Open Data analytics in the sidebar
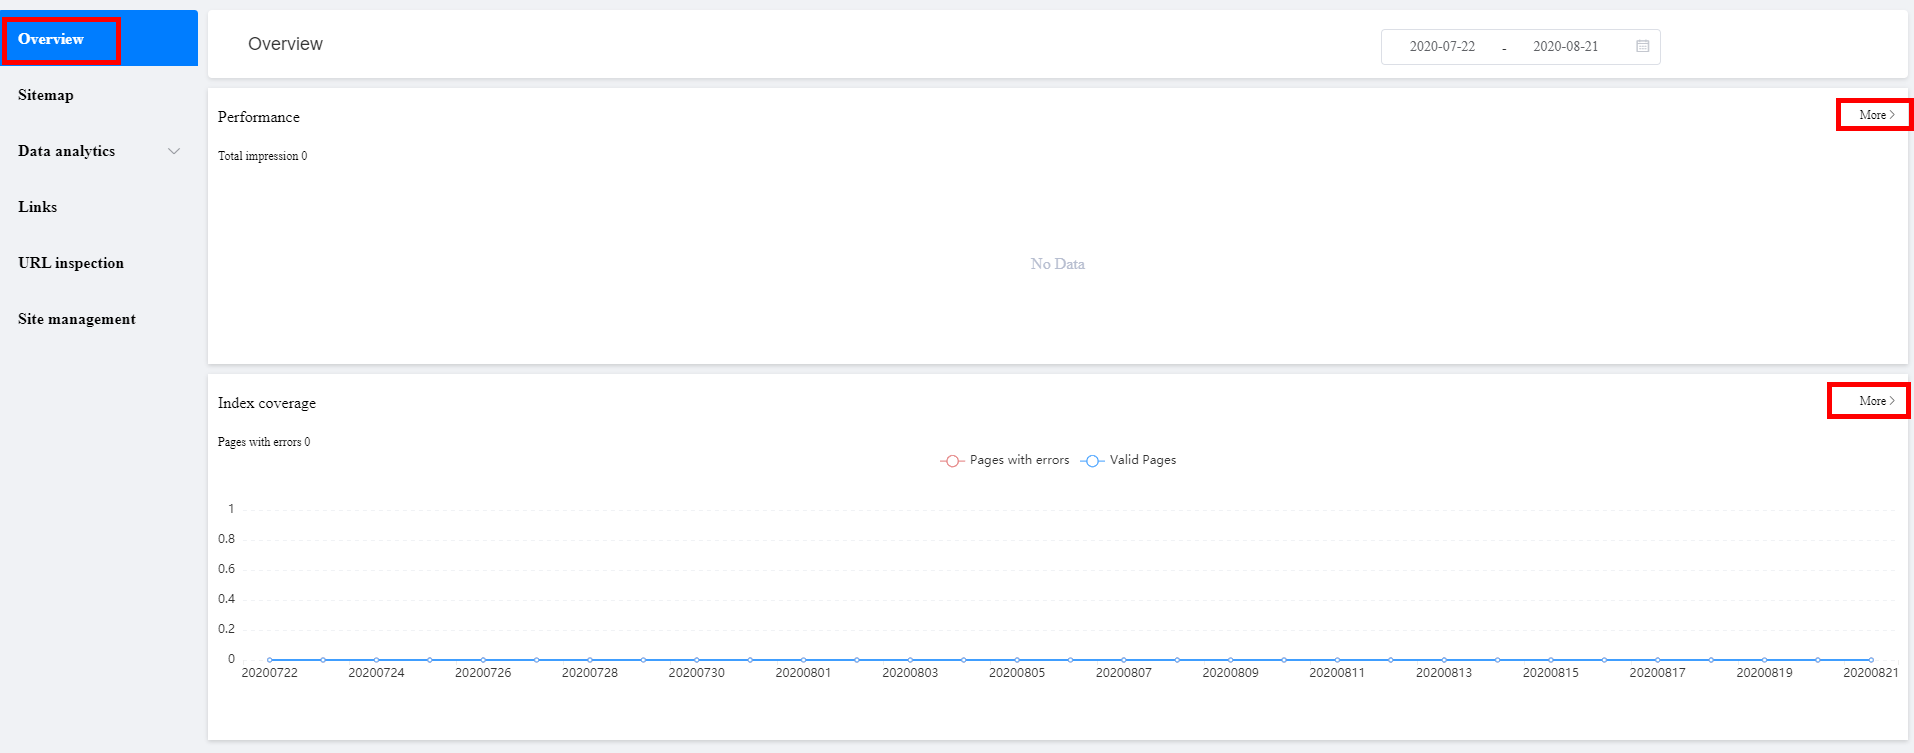This screenshot has height=753, width=1914. point(99,151)
